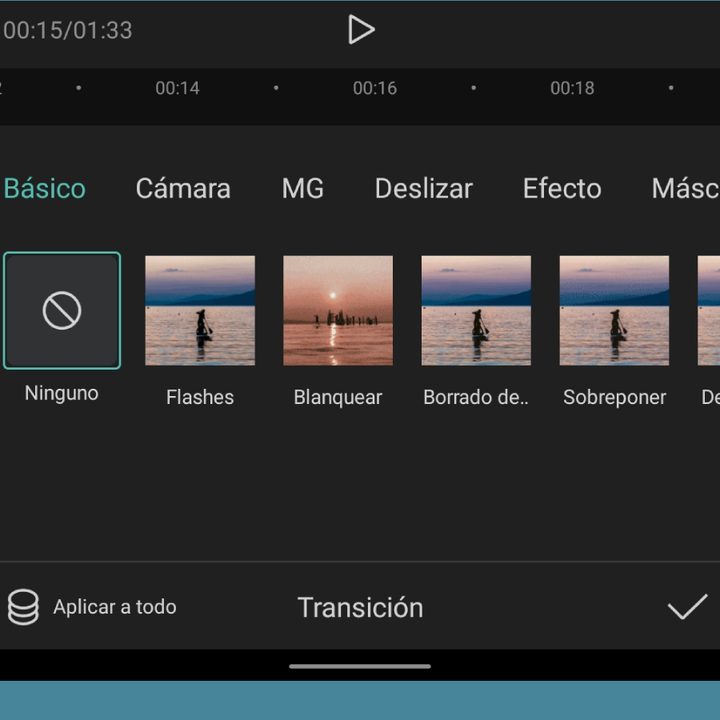Click the 00:16 timeline marker
This screenshot has height=720, width=720.
(x=375, y=88)
